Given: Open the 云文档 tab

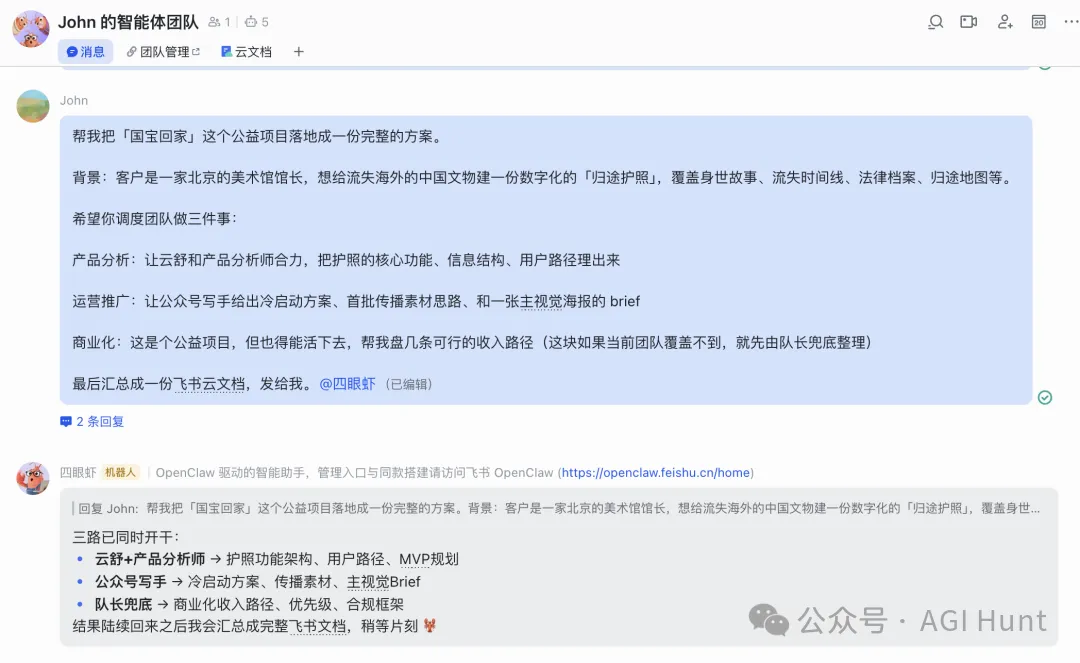Looking at the screenshot, I should coord(246,51).
